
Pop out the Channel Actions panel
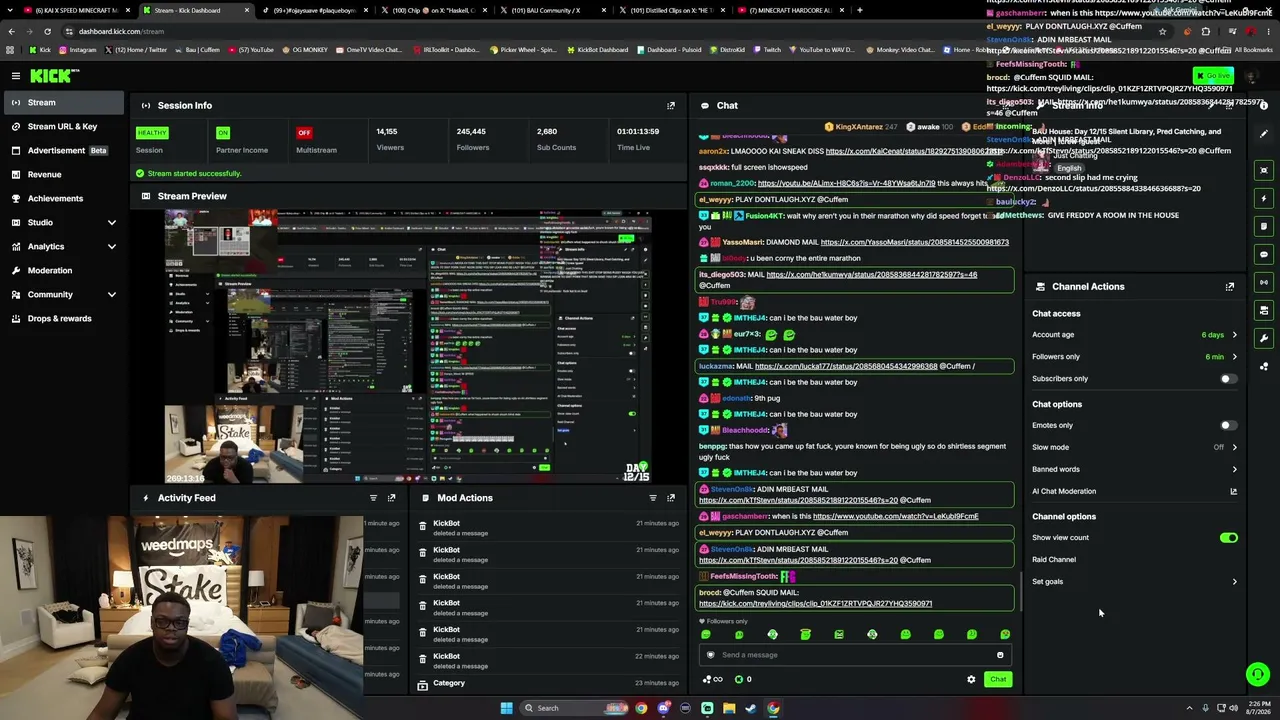[1230, 287]
